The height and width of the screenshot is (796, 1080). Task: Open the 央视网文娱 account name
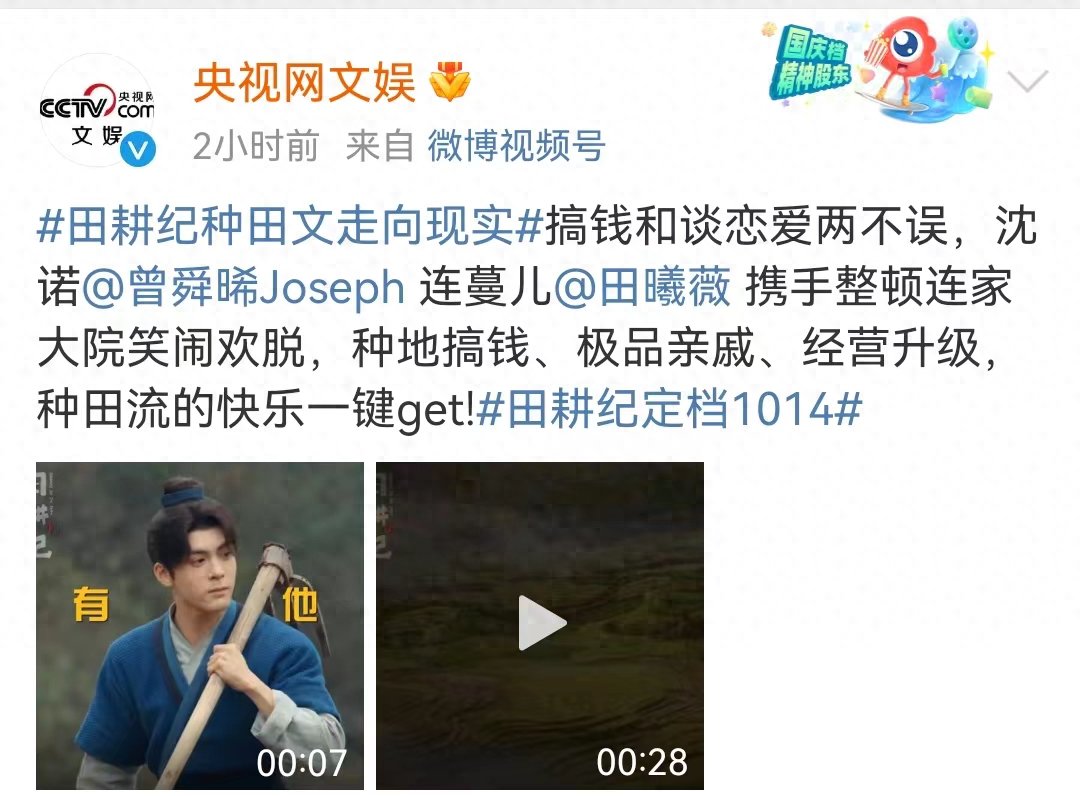(304, 83)
